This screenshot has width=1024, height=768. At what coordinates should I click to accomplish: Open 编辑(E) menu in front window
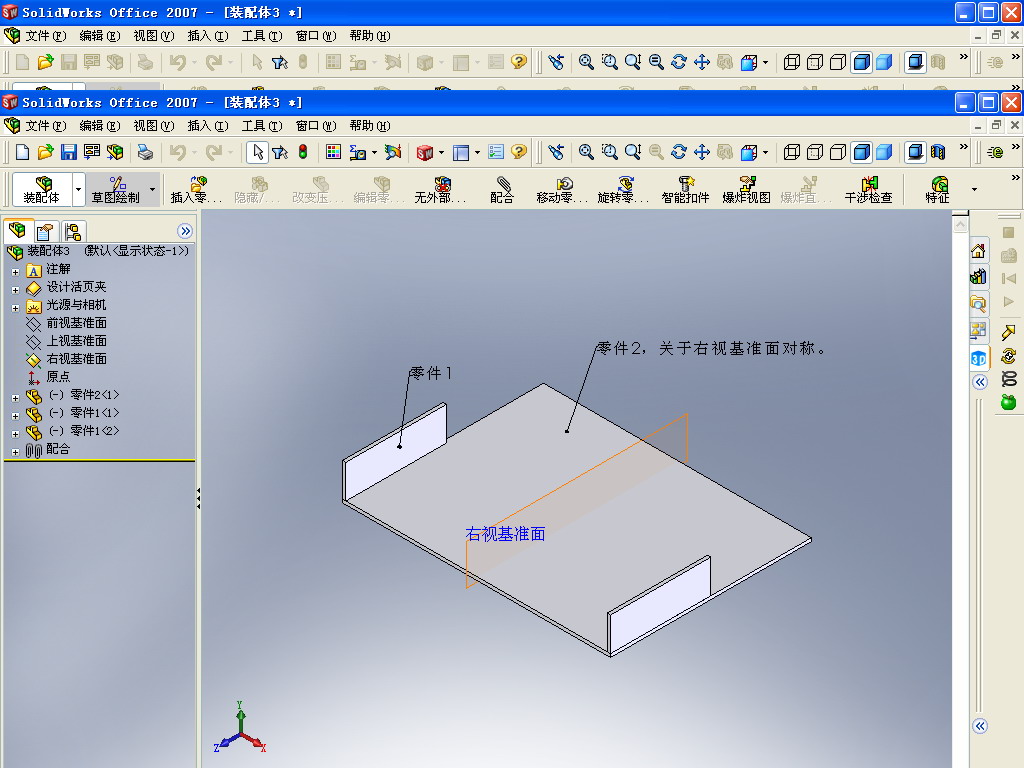click(100, 125)
